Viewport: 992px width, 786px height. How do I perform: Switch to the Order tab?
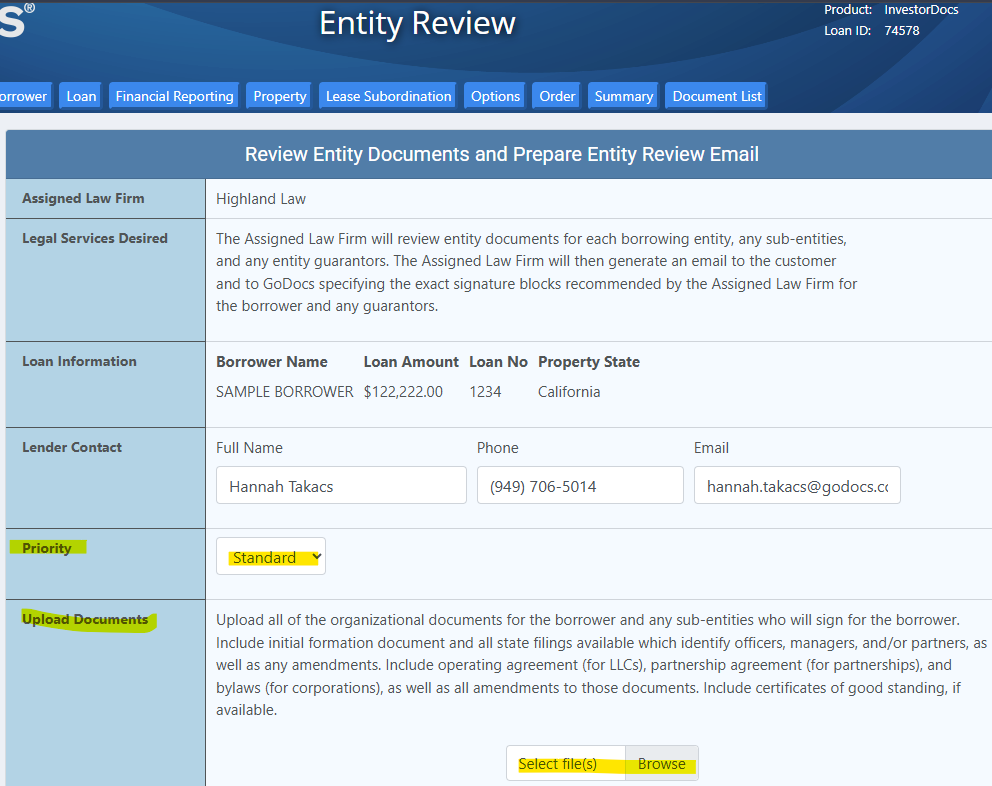(557, 96)
